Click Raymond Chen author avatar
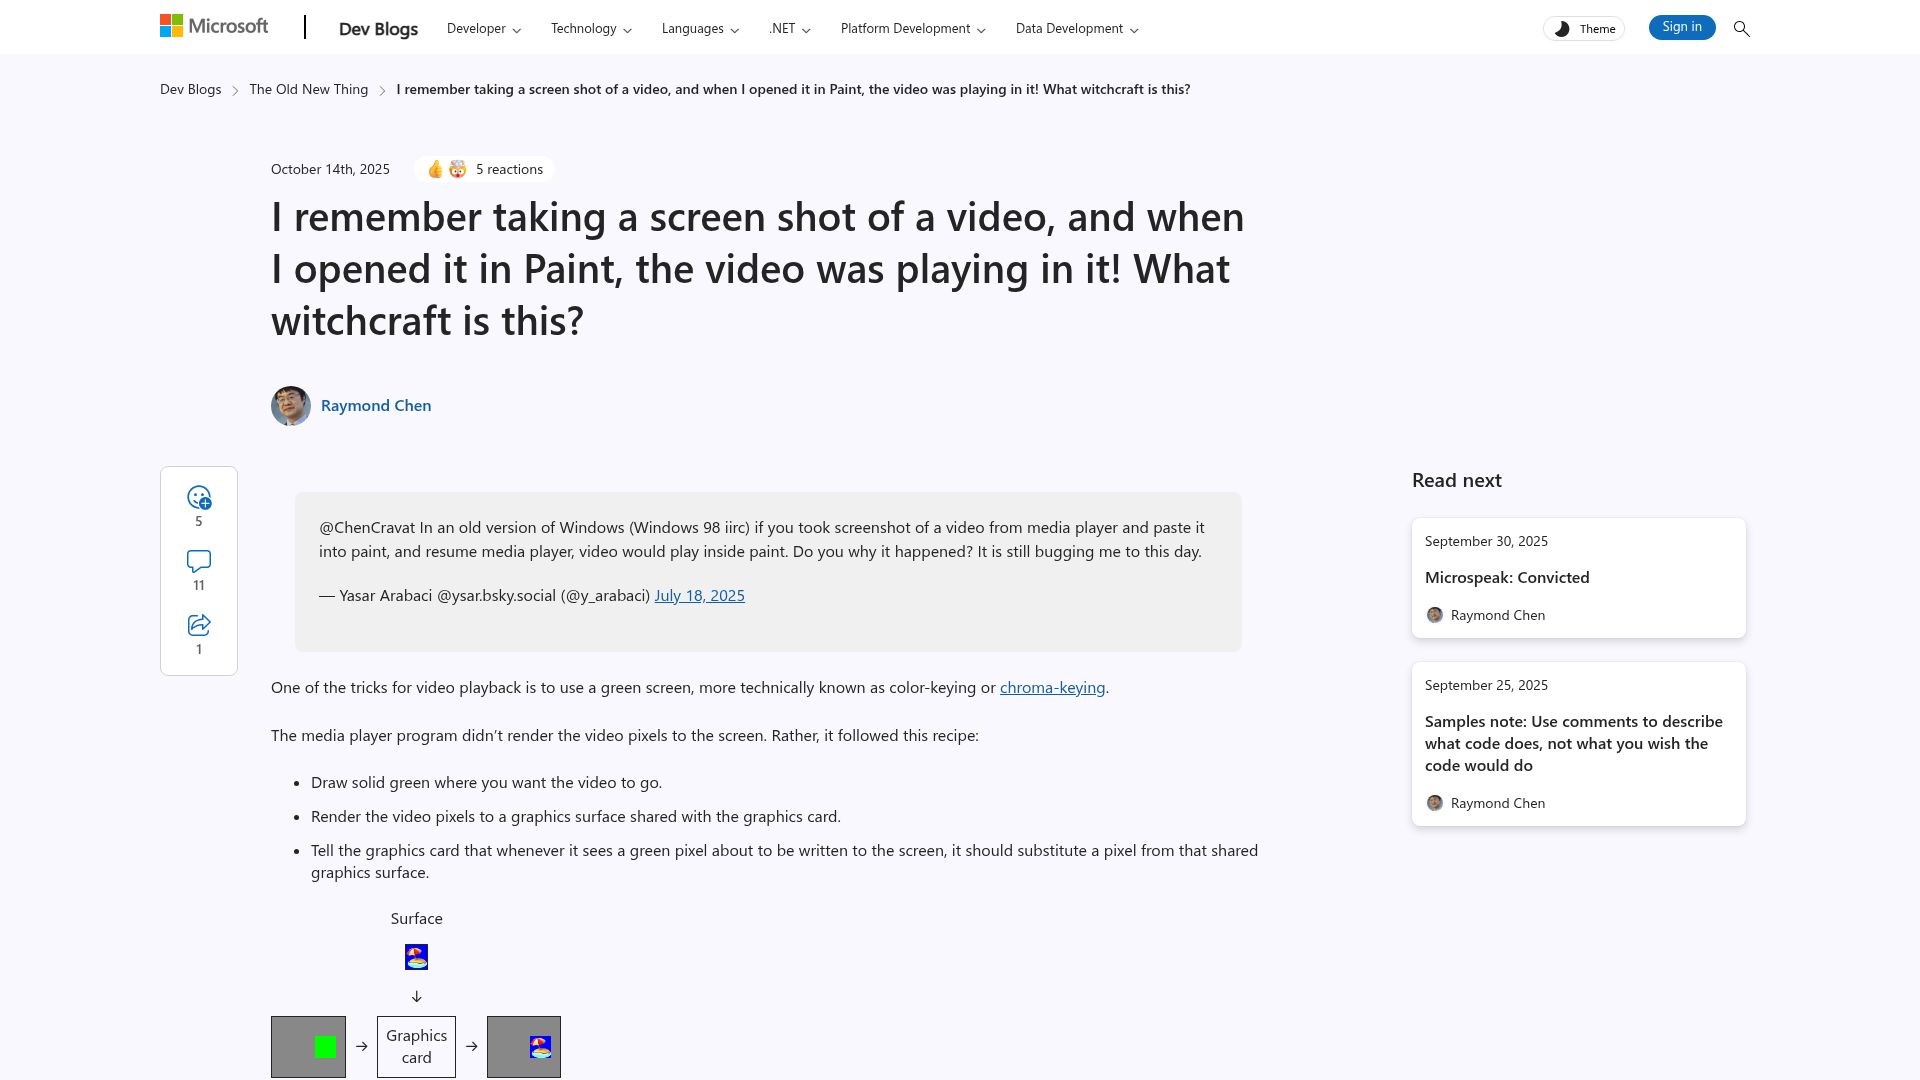 (291, 406)
